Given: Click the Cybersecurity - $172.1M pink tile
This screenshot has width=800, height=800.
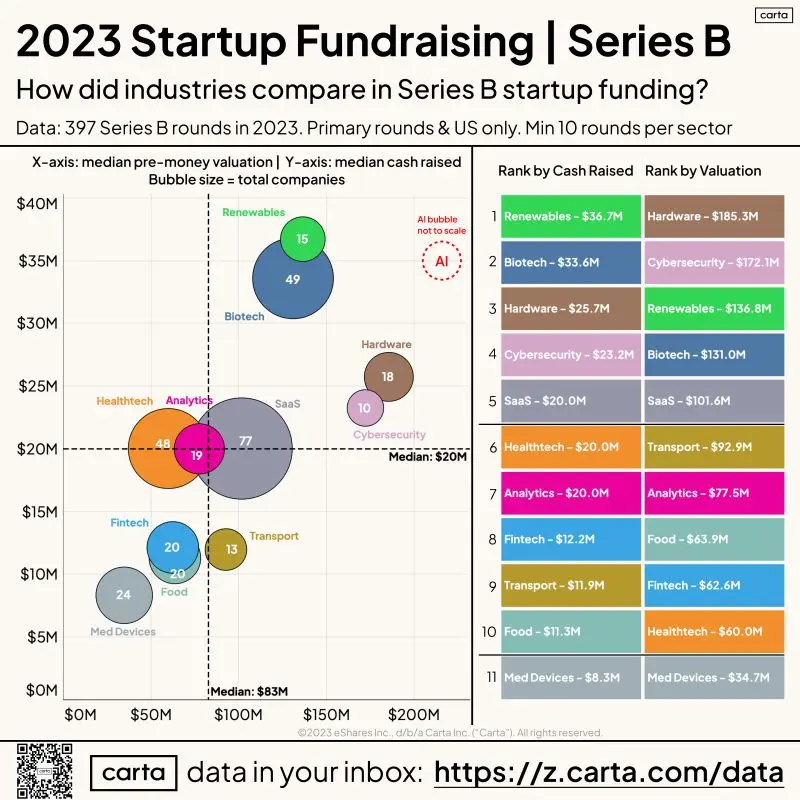Looking at the screenshot, I should (x=714, y=262).
